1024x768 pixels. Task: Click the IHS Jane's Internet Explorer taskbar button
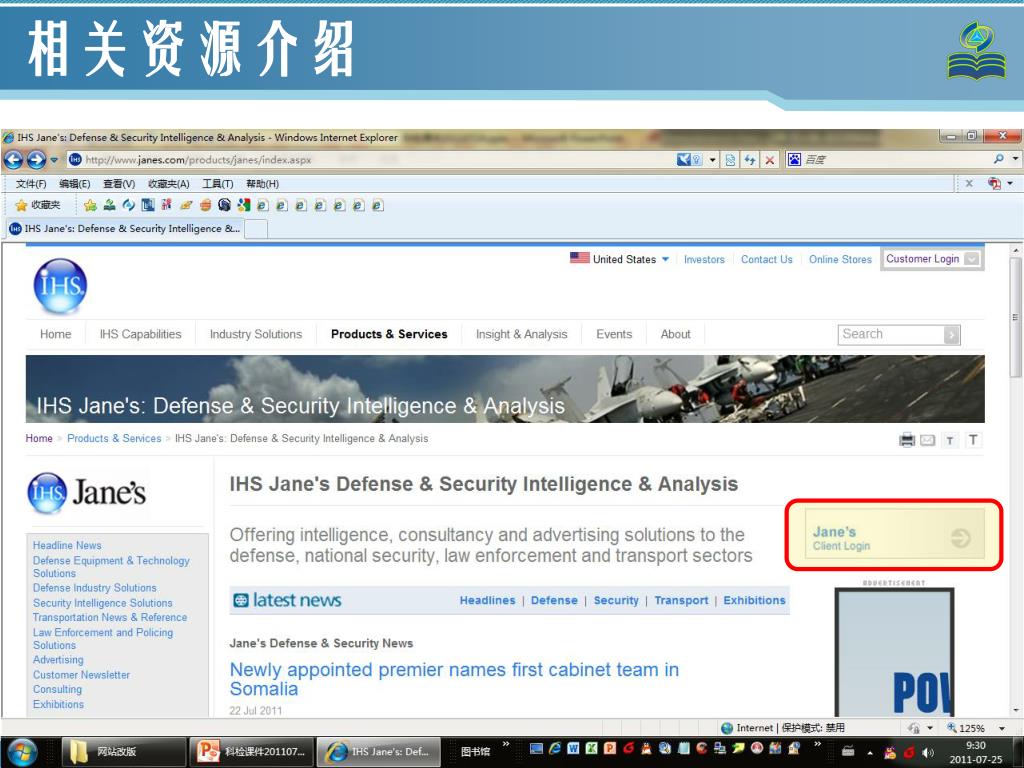point(379,752)
